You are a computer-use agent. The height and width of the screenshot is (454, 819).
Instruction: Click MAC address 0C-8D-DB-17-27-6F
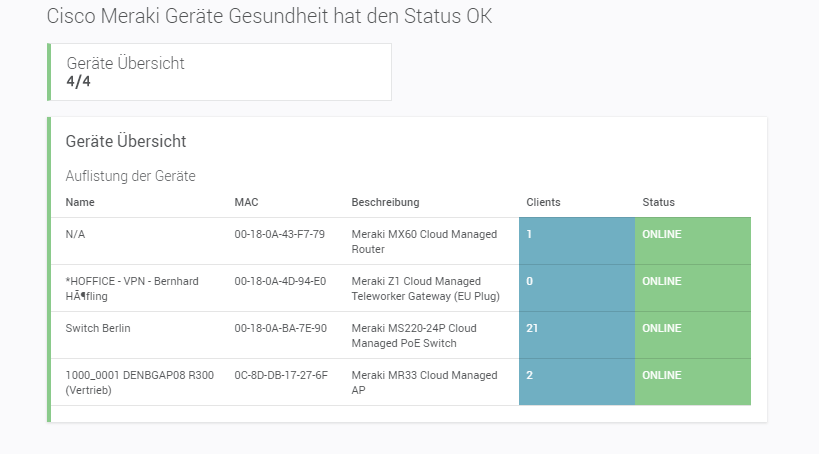tap(281, 375)
